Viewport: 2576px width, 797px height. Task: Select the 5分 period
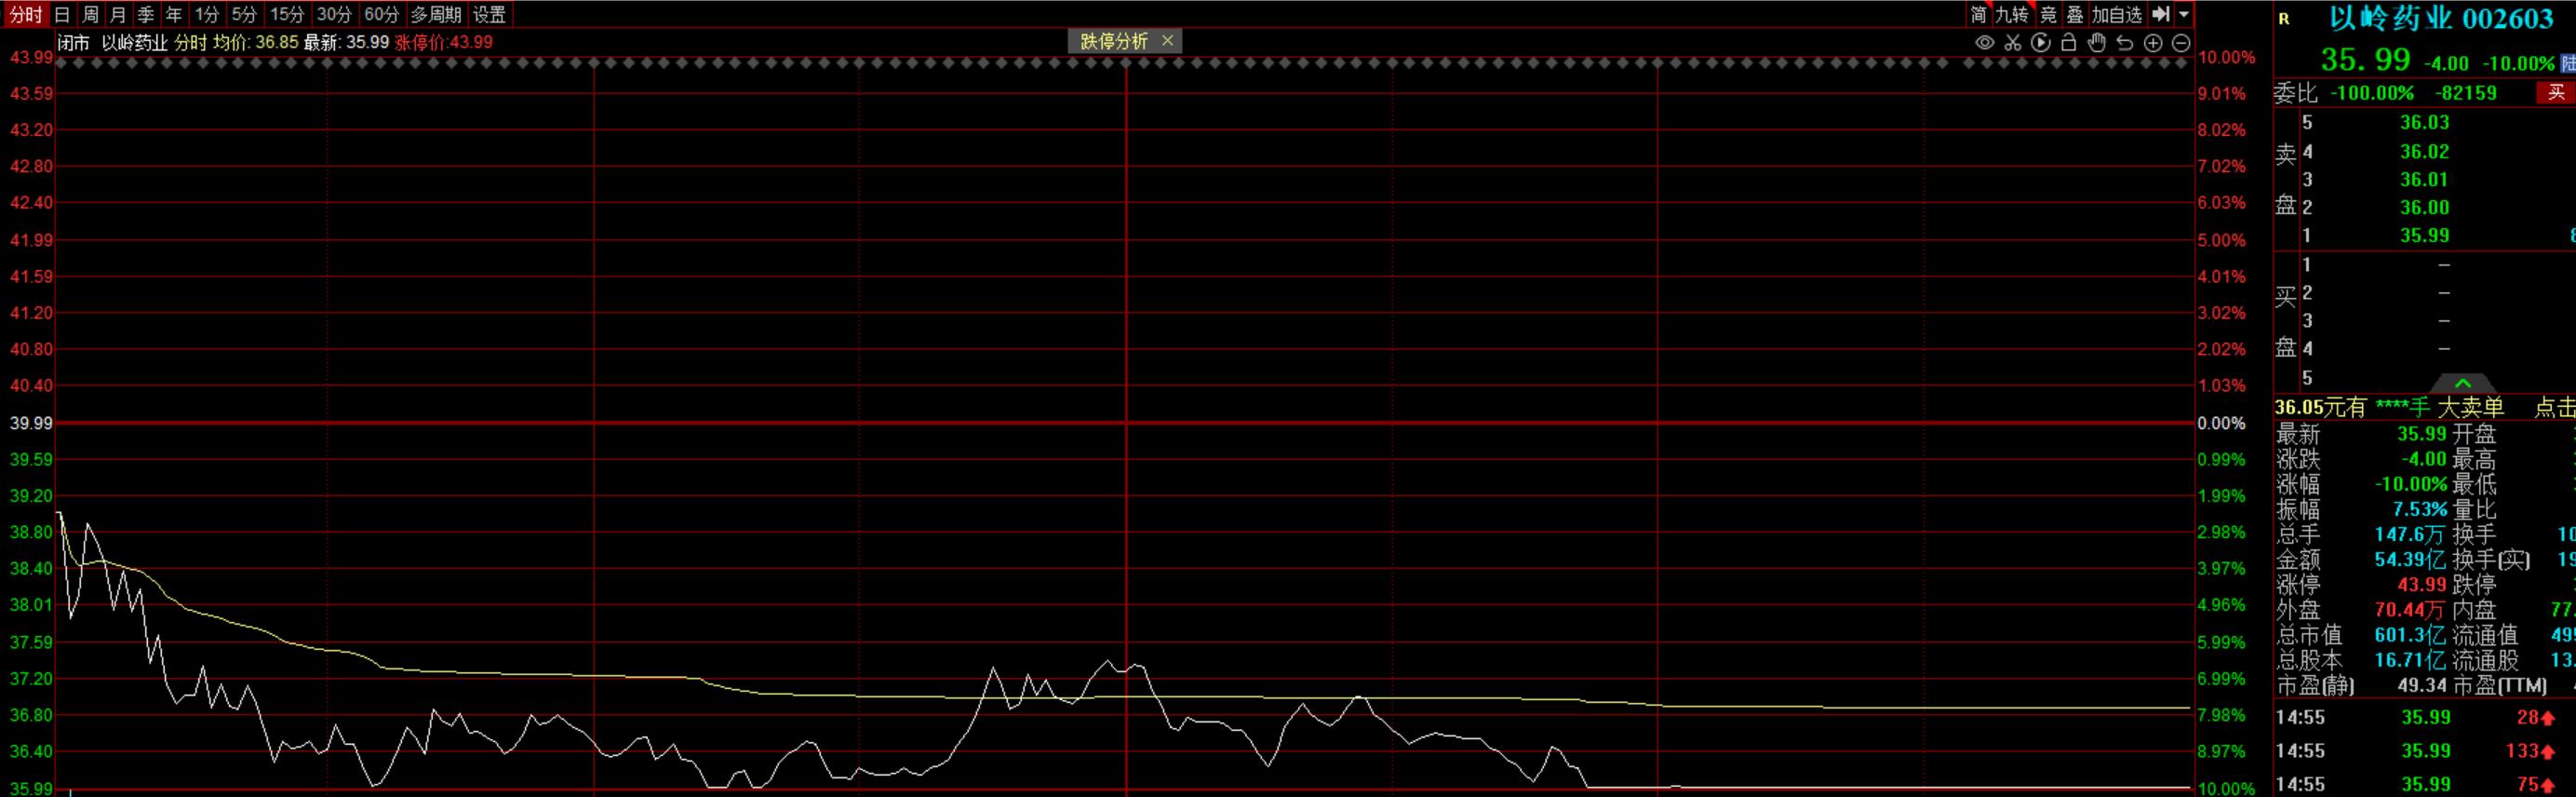tap(244, 14)
